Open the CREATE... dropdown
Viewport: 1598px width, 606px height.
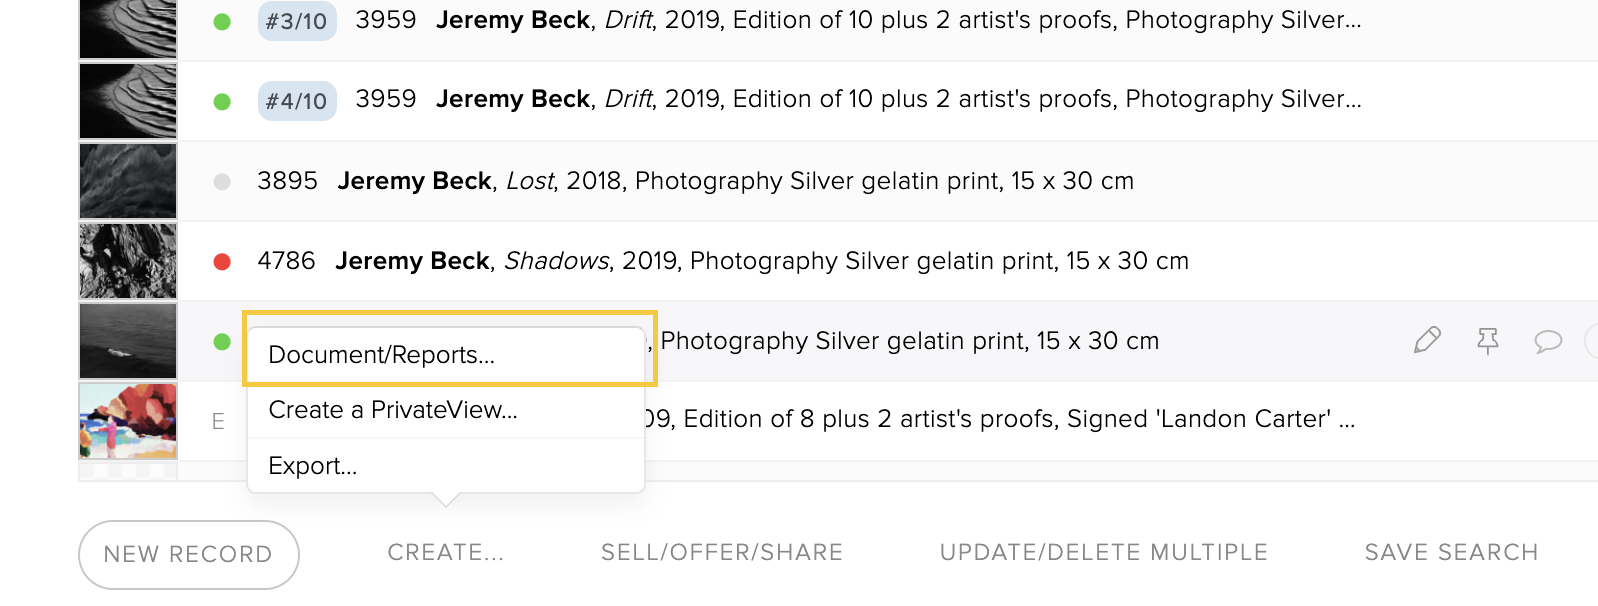coord(446,552)
